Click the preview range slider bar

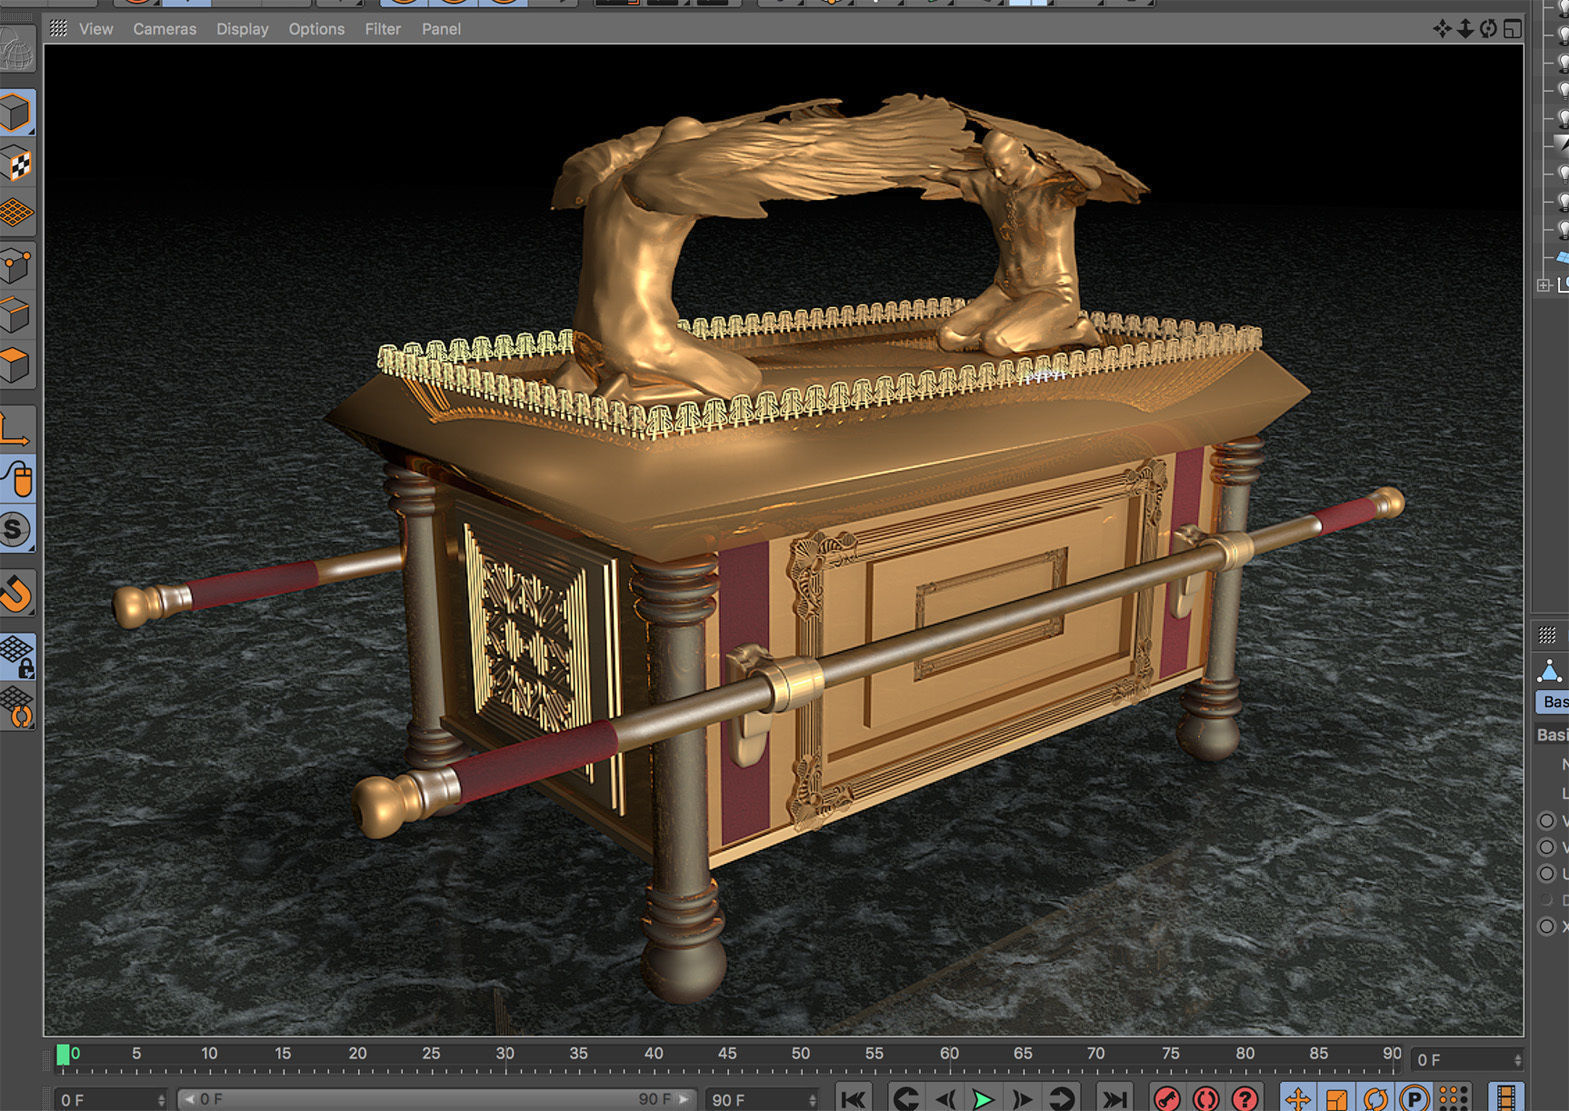pyautogui.click(x=435, y=1099)
